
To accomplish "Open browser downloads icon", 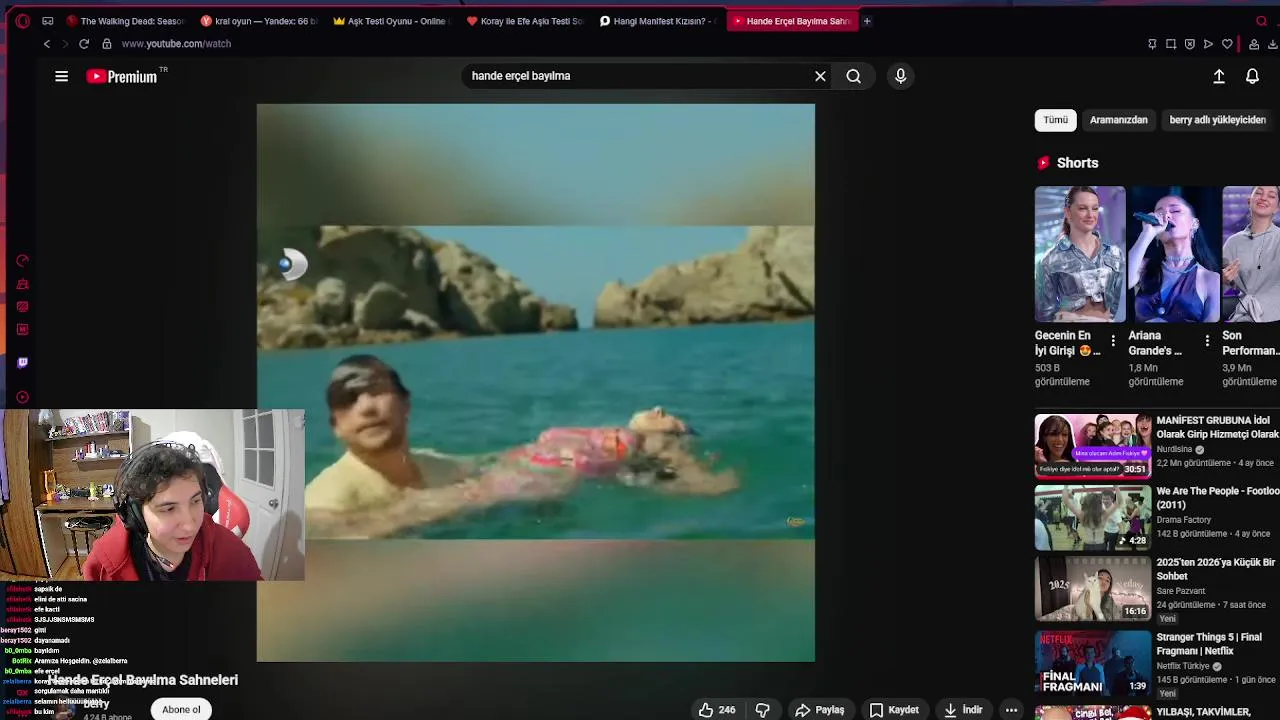I will pyautogui.click(x=1273, y=44).
